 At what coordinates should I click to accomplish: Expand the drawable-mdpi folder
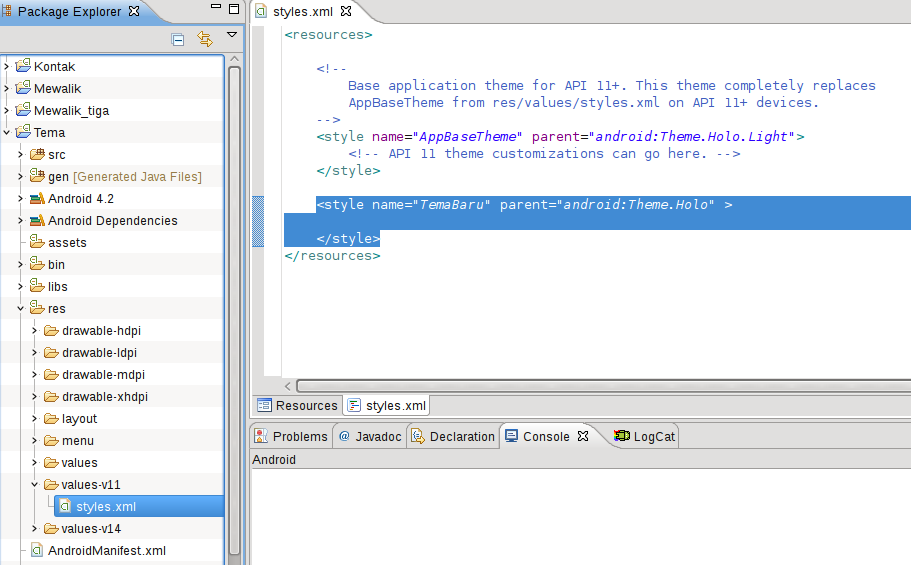point(34,375)
